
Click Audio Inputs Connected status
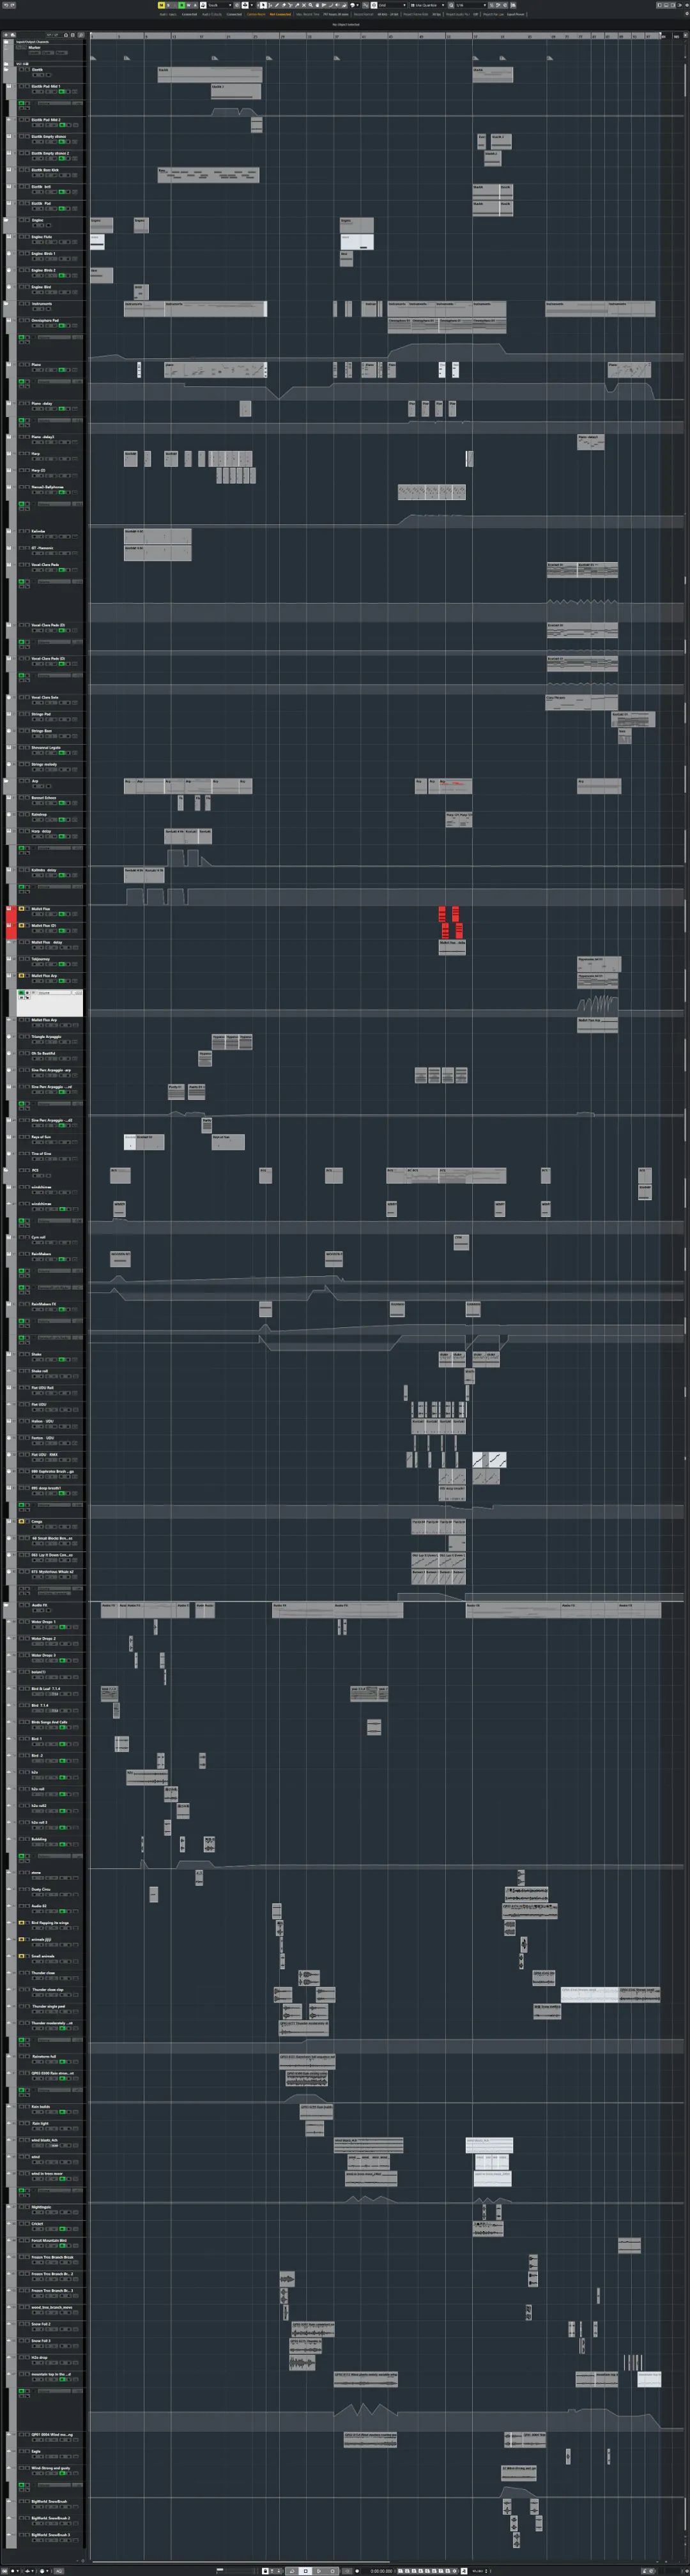tap(189, 14)
